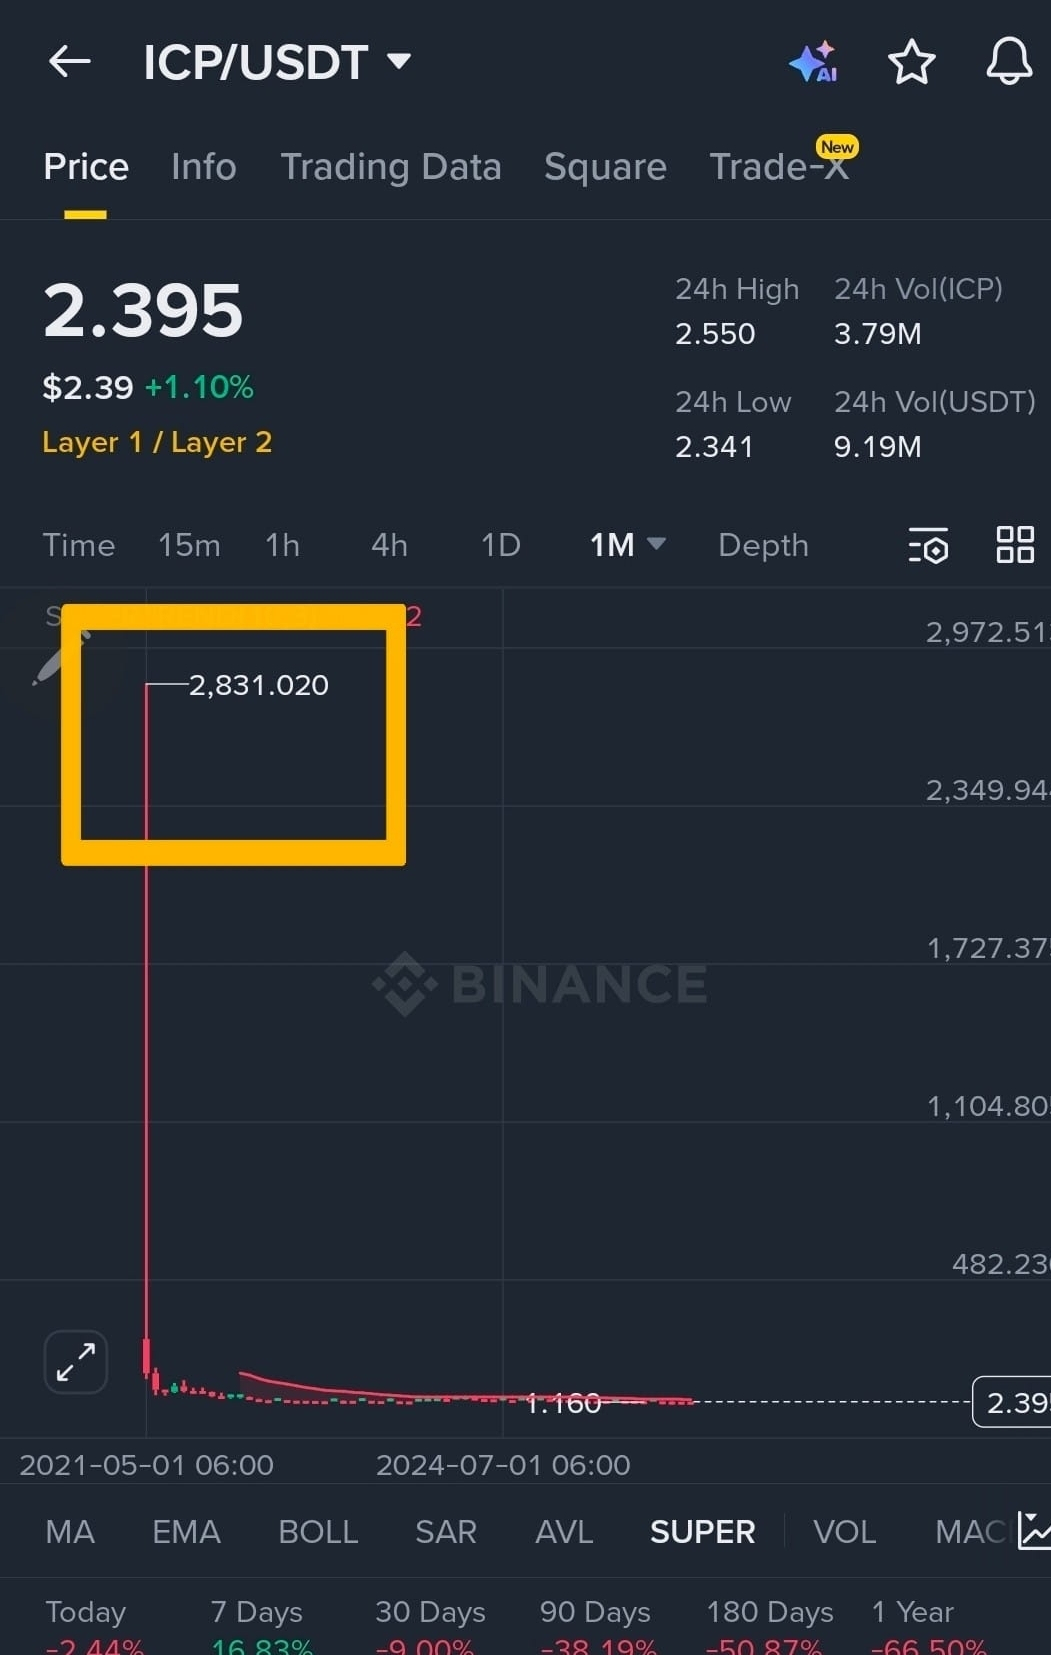
Task: Open Layer 1 / Layer 2 category link
Action: [x=157, y=442]
